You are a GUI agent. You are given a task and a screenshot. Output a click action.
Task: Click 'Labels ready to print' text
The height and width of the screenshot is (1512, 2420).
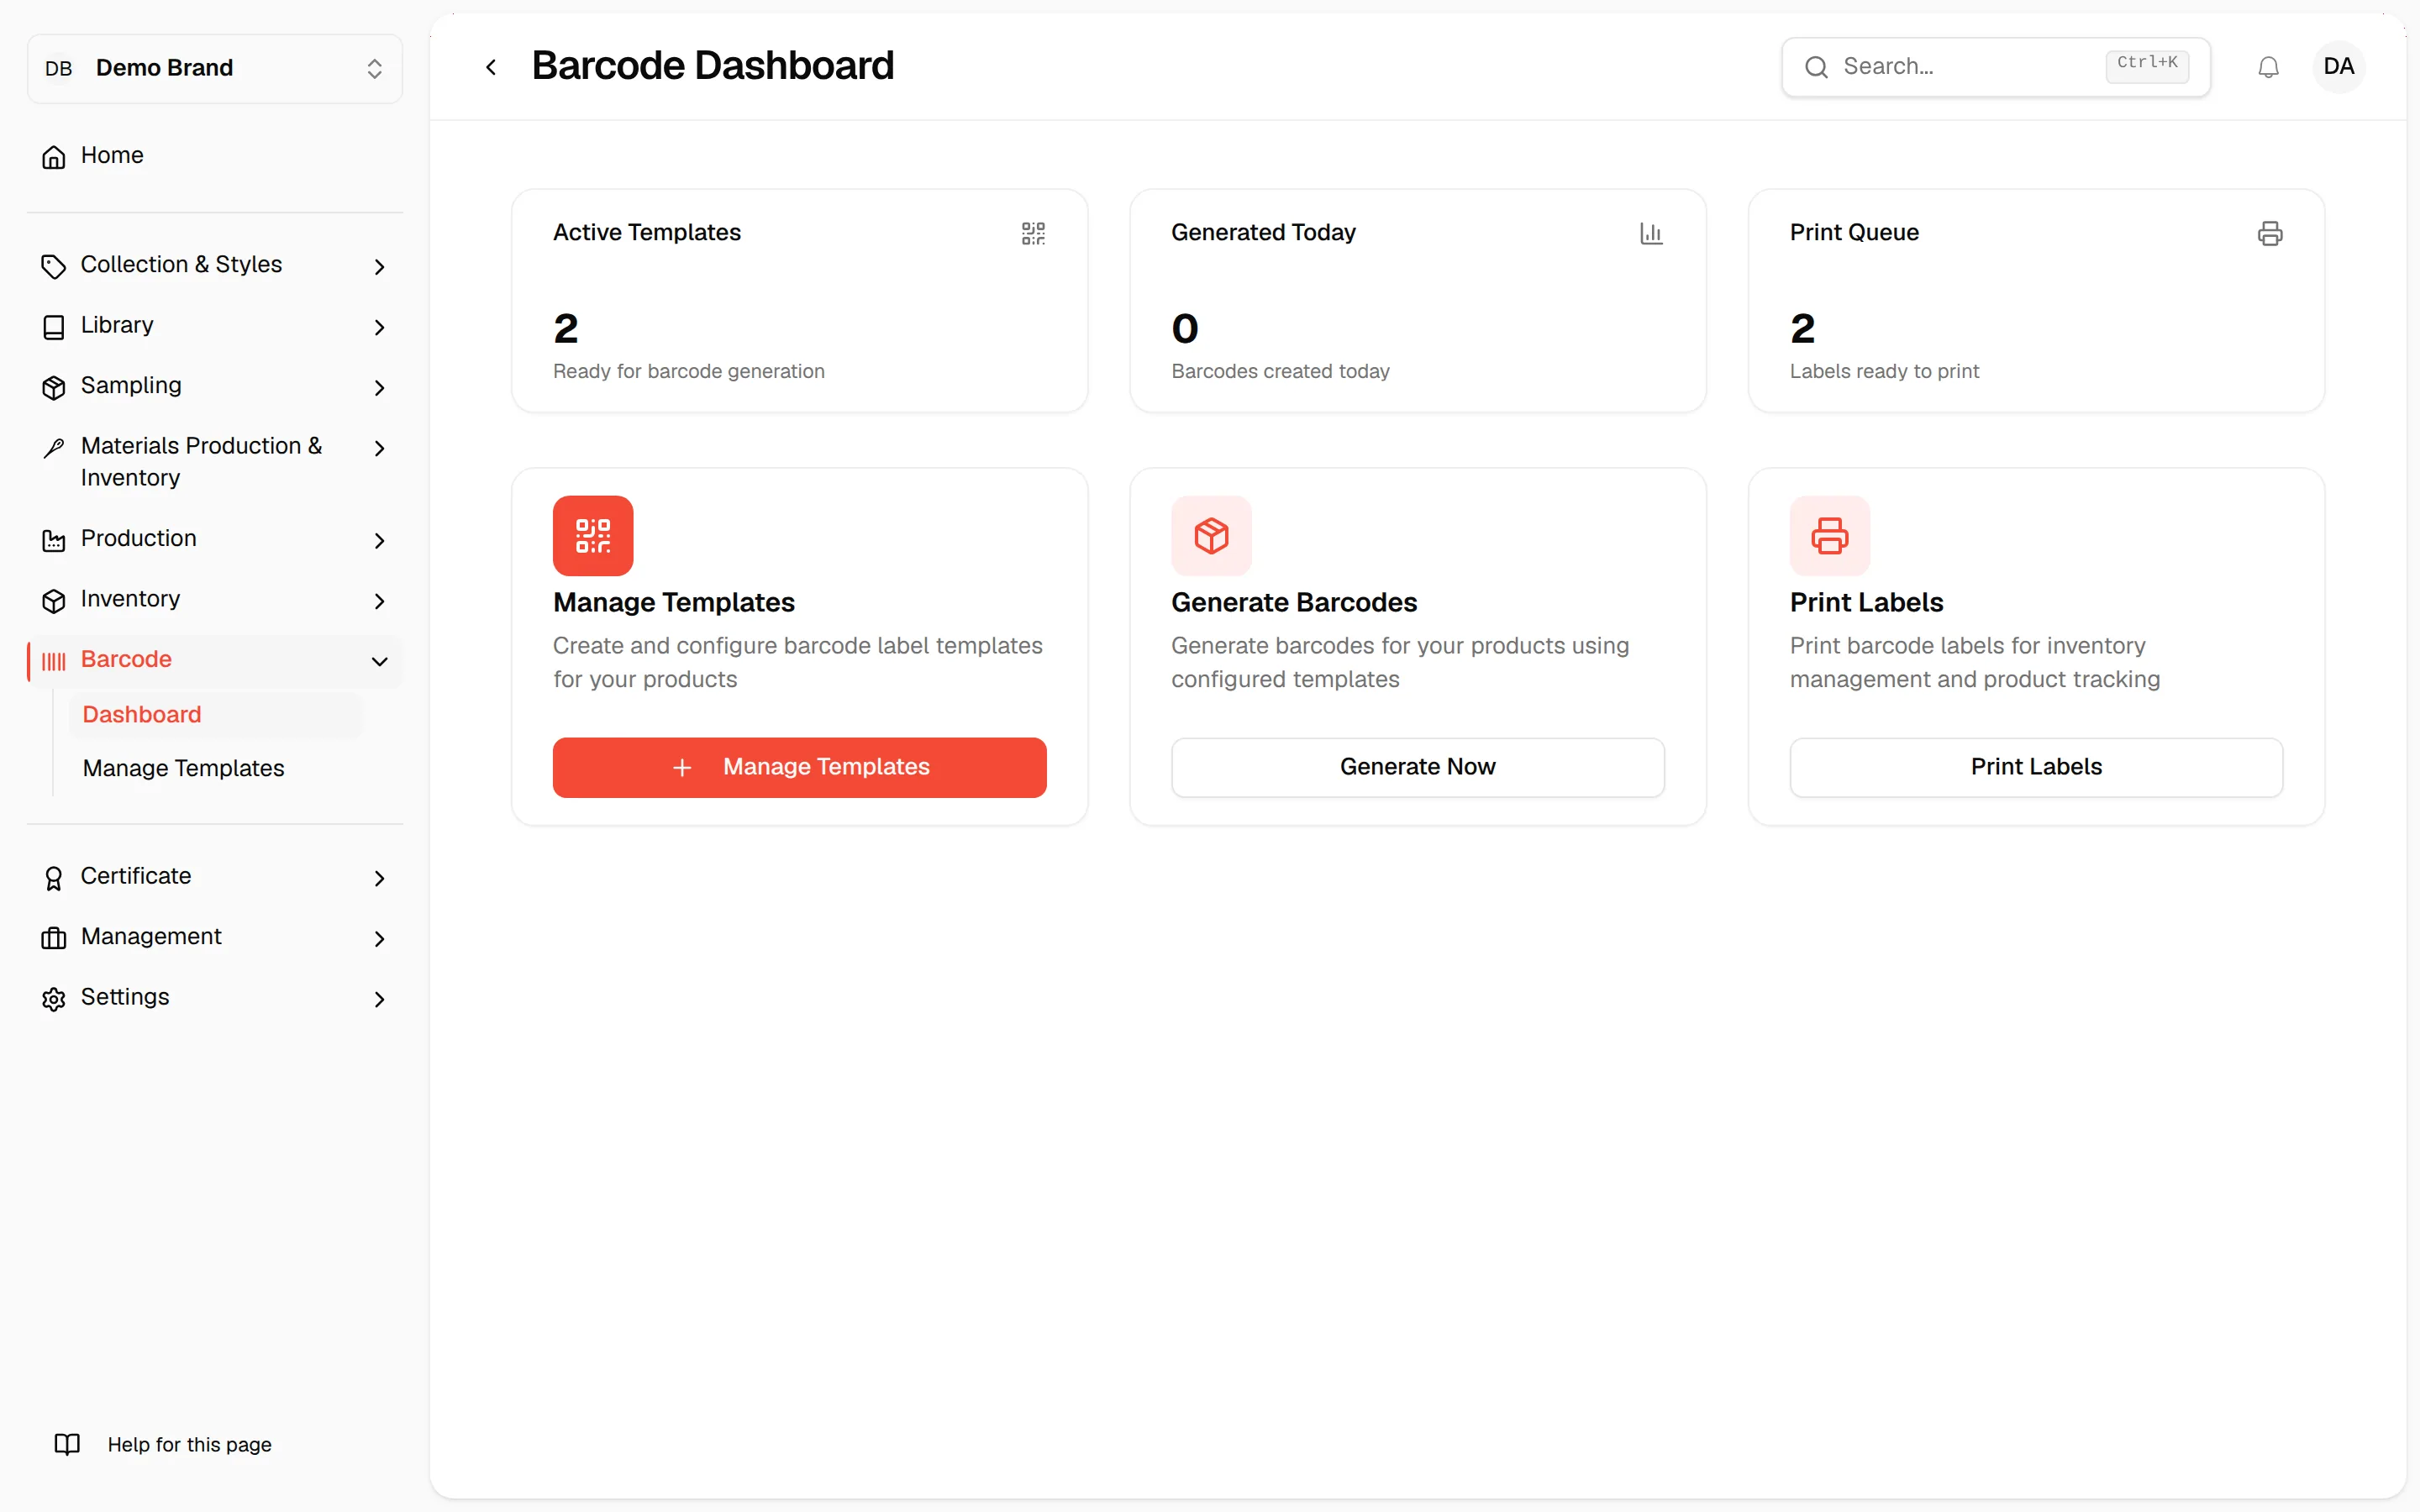coord(1884,371)
